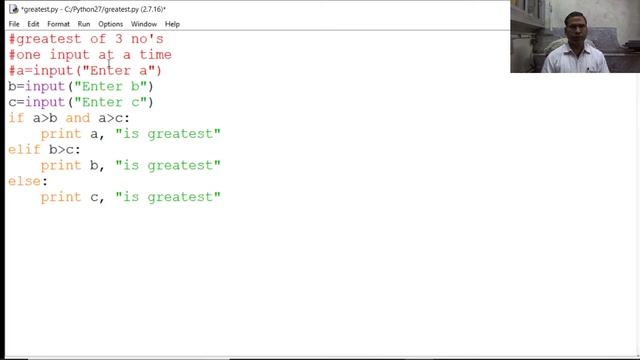
Task: Open the Run menu
Action: point(84,24)
